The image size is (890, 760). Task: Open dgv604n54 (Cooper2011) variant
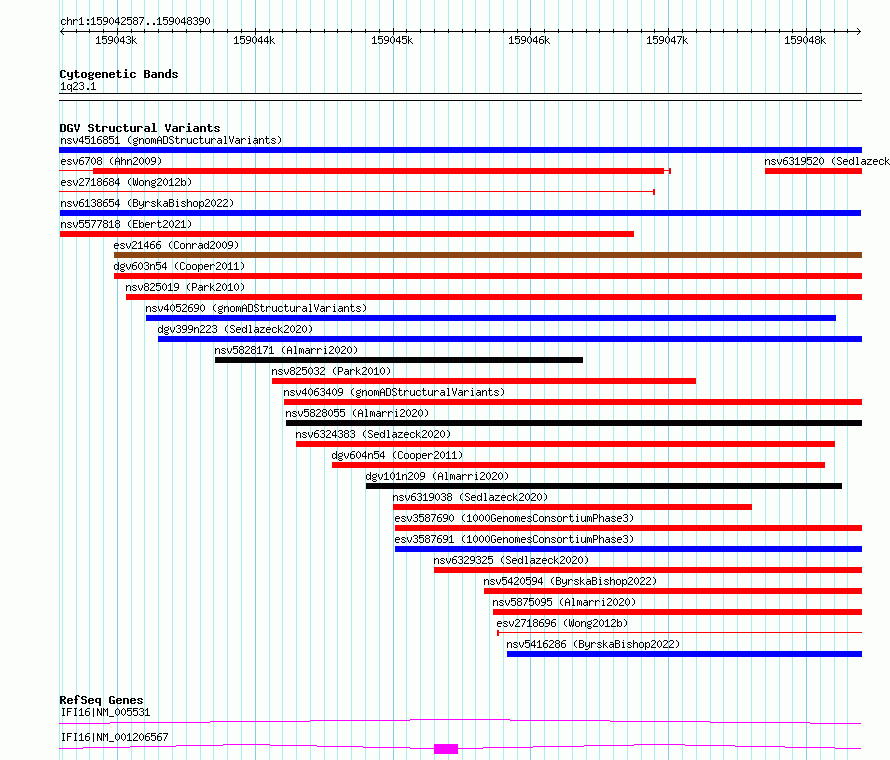click(x=397, y=455)
